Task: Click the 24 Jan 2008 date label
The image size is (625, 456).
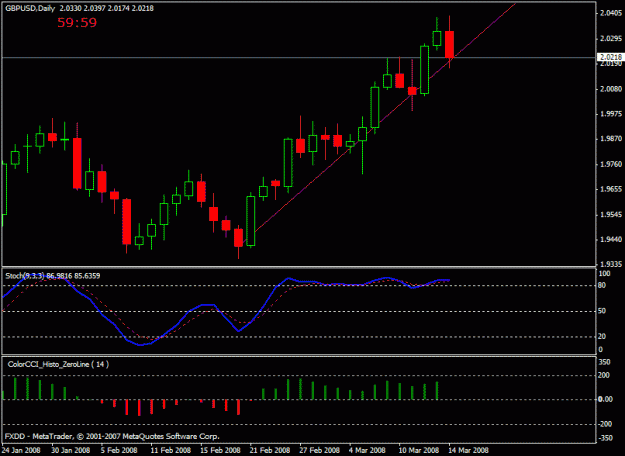Action: click(21, 450)
